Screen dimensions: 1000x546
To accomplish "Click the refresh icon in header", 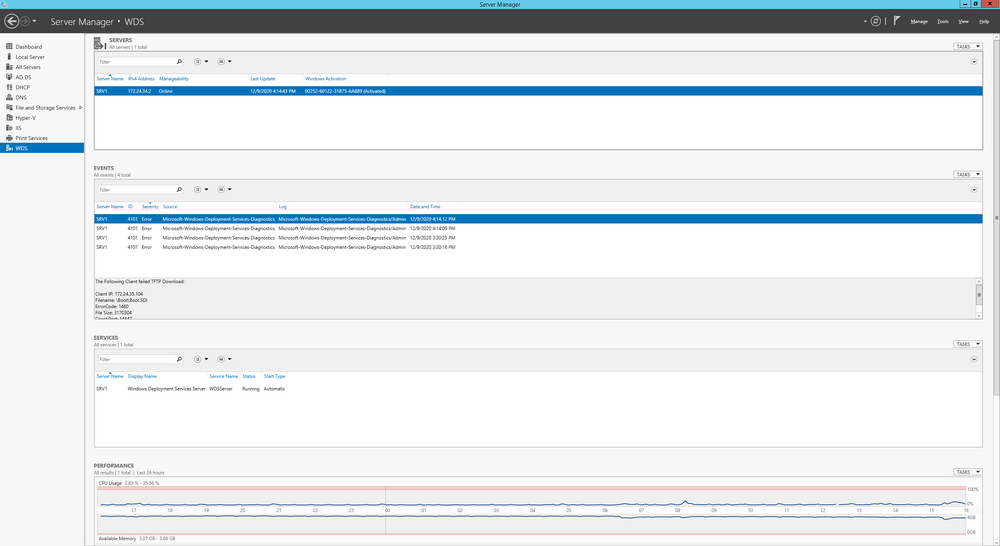I will [876, 21].
